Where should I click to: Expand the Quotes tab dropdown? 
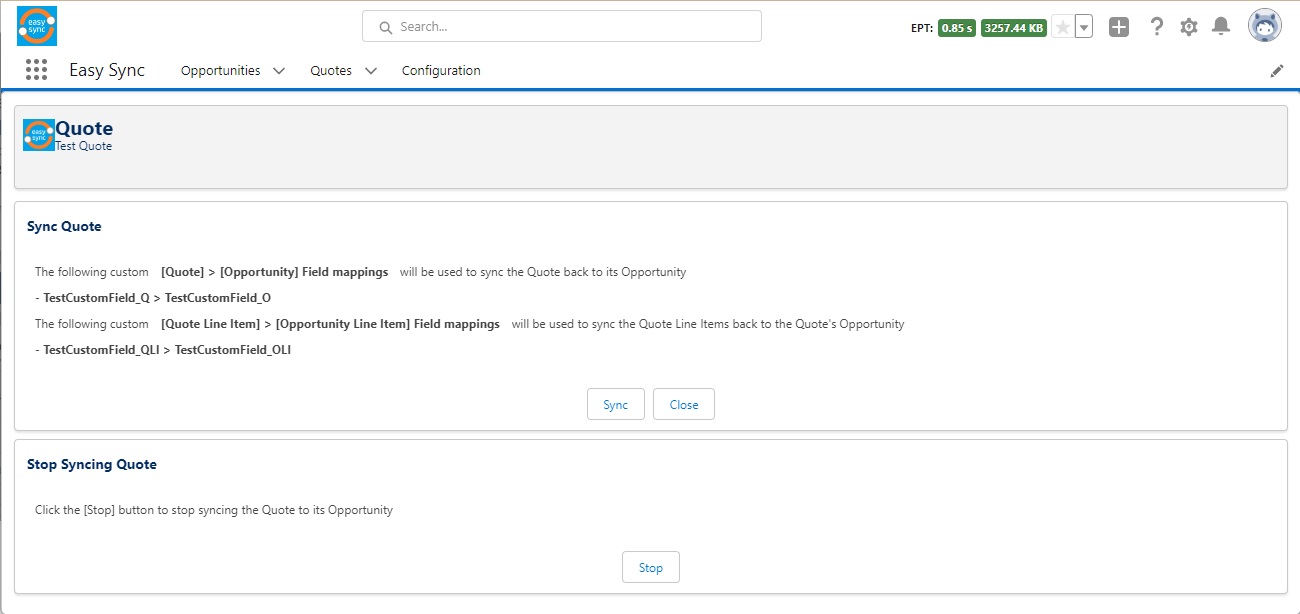[370, 70]
